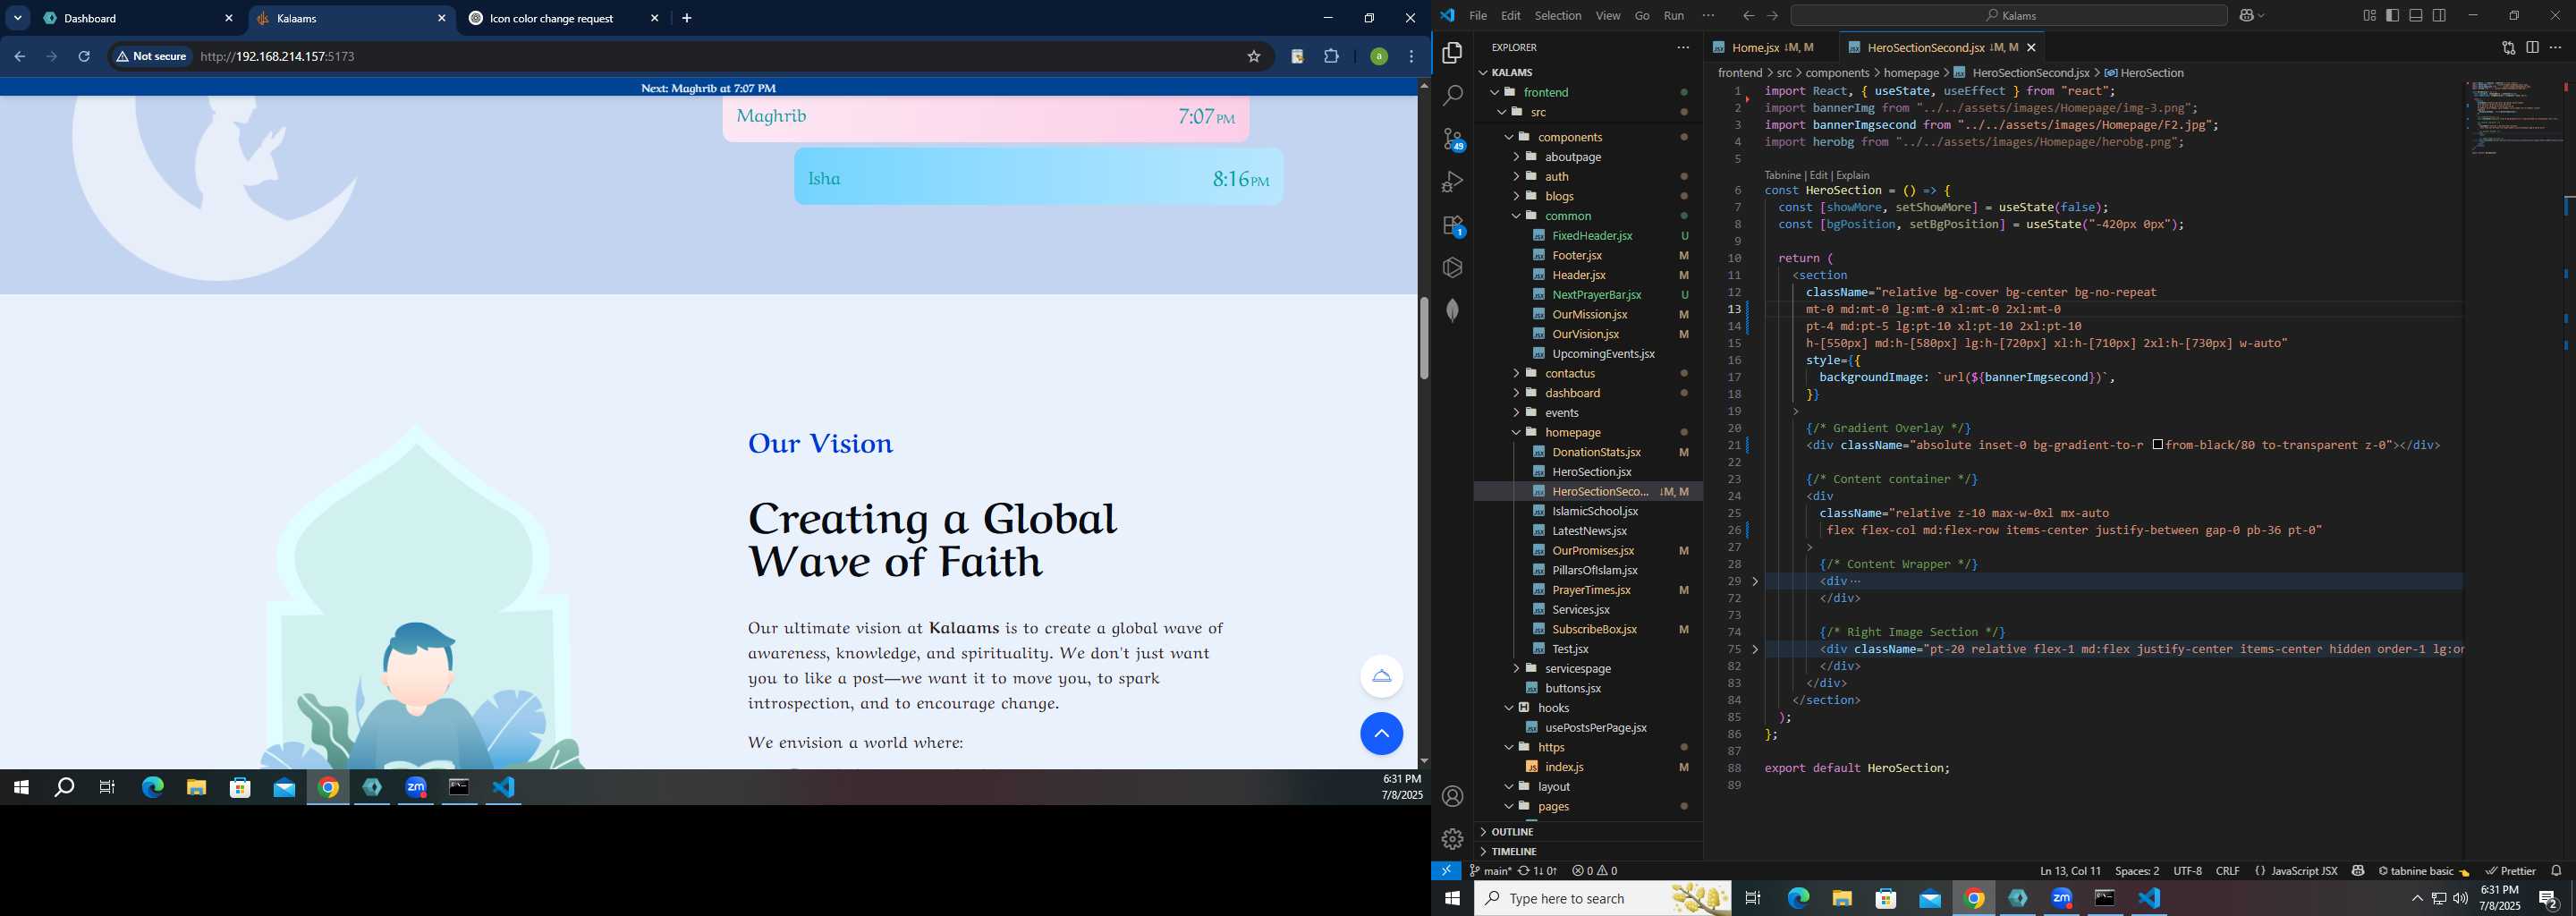
Task: Open PrayerTimes.jsx file in Explorer
Action: pyautogui.click(x=1591, y=590)
